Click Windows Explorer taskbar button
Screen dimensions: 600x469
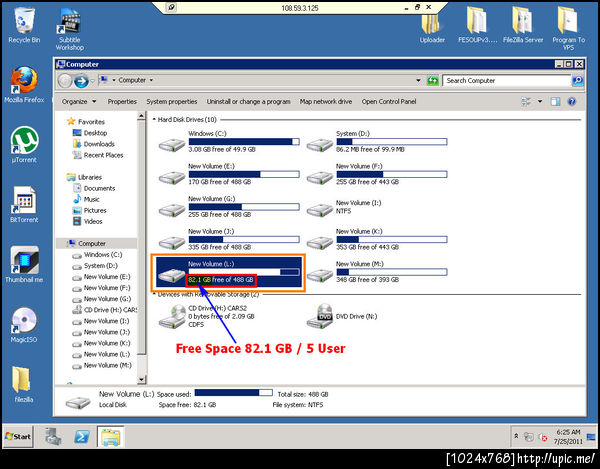tap(111, 436)
